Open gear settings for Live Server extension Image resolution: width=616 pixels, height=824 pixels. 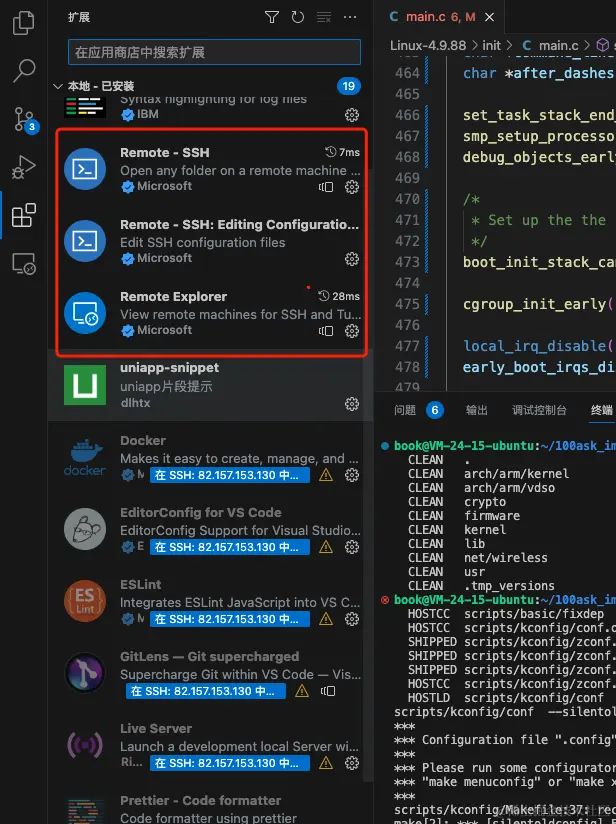point(352,763)
